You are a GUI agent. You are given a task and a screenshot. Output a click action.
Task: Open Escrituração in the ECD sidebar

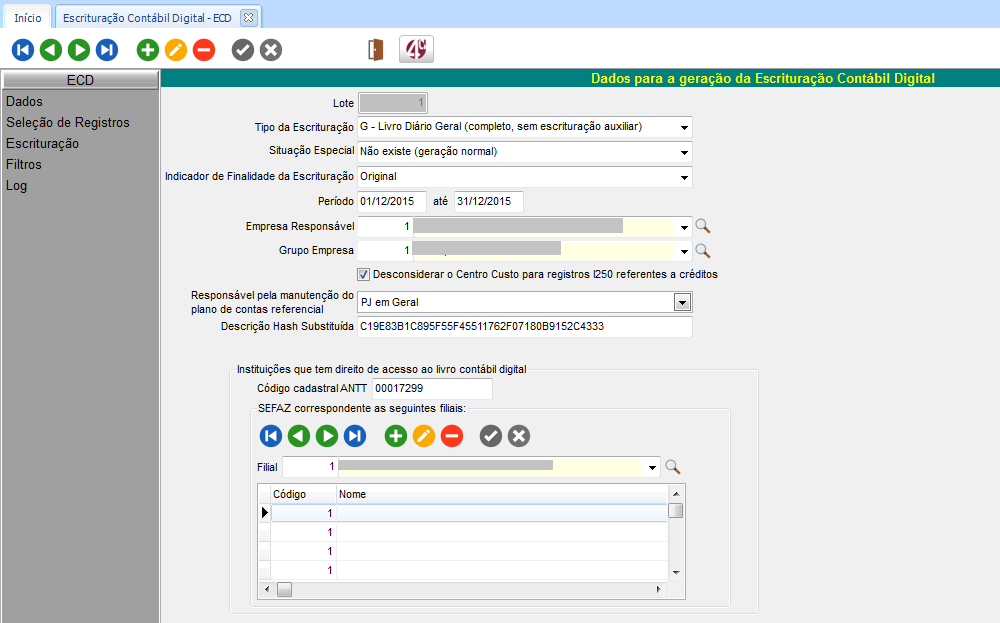point(43,143)
